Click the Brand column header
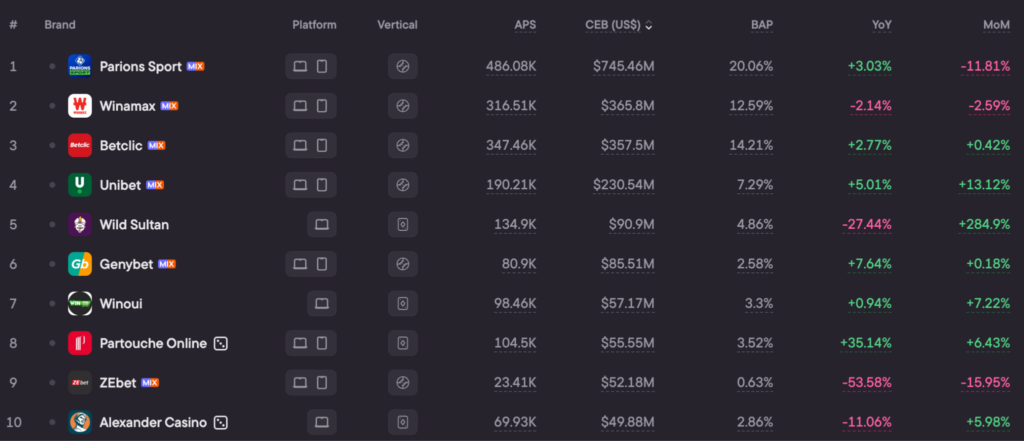 tap(60, 25)
